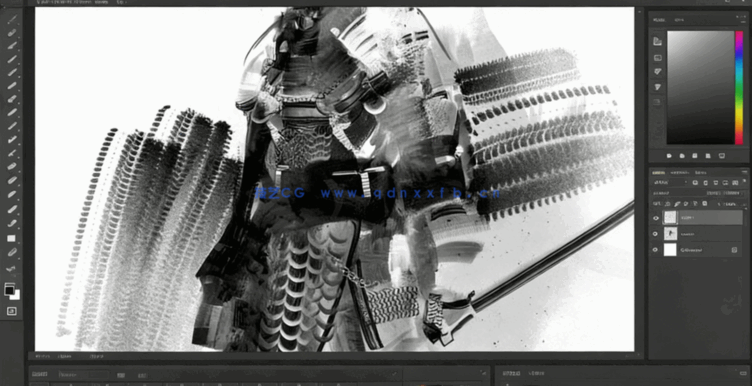Select the middle layer's thumbnail
This screenshot has width=752, height=386.
(x=670, y=234)
